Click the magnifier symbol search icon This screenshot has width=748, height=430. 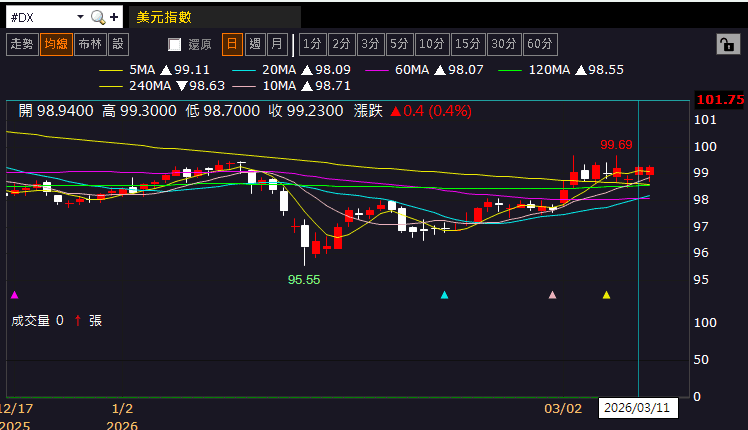coord(97,17)
